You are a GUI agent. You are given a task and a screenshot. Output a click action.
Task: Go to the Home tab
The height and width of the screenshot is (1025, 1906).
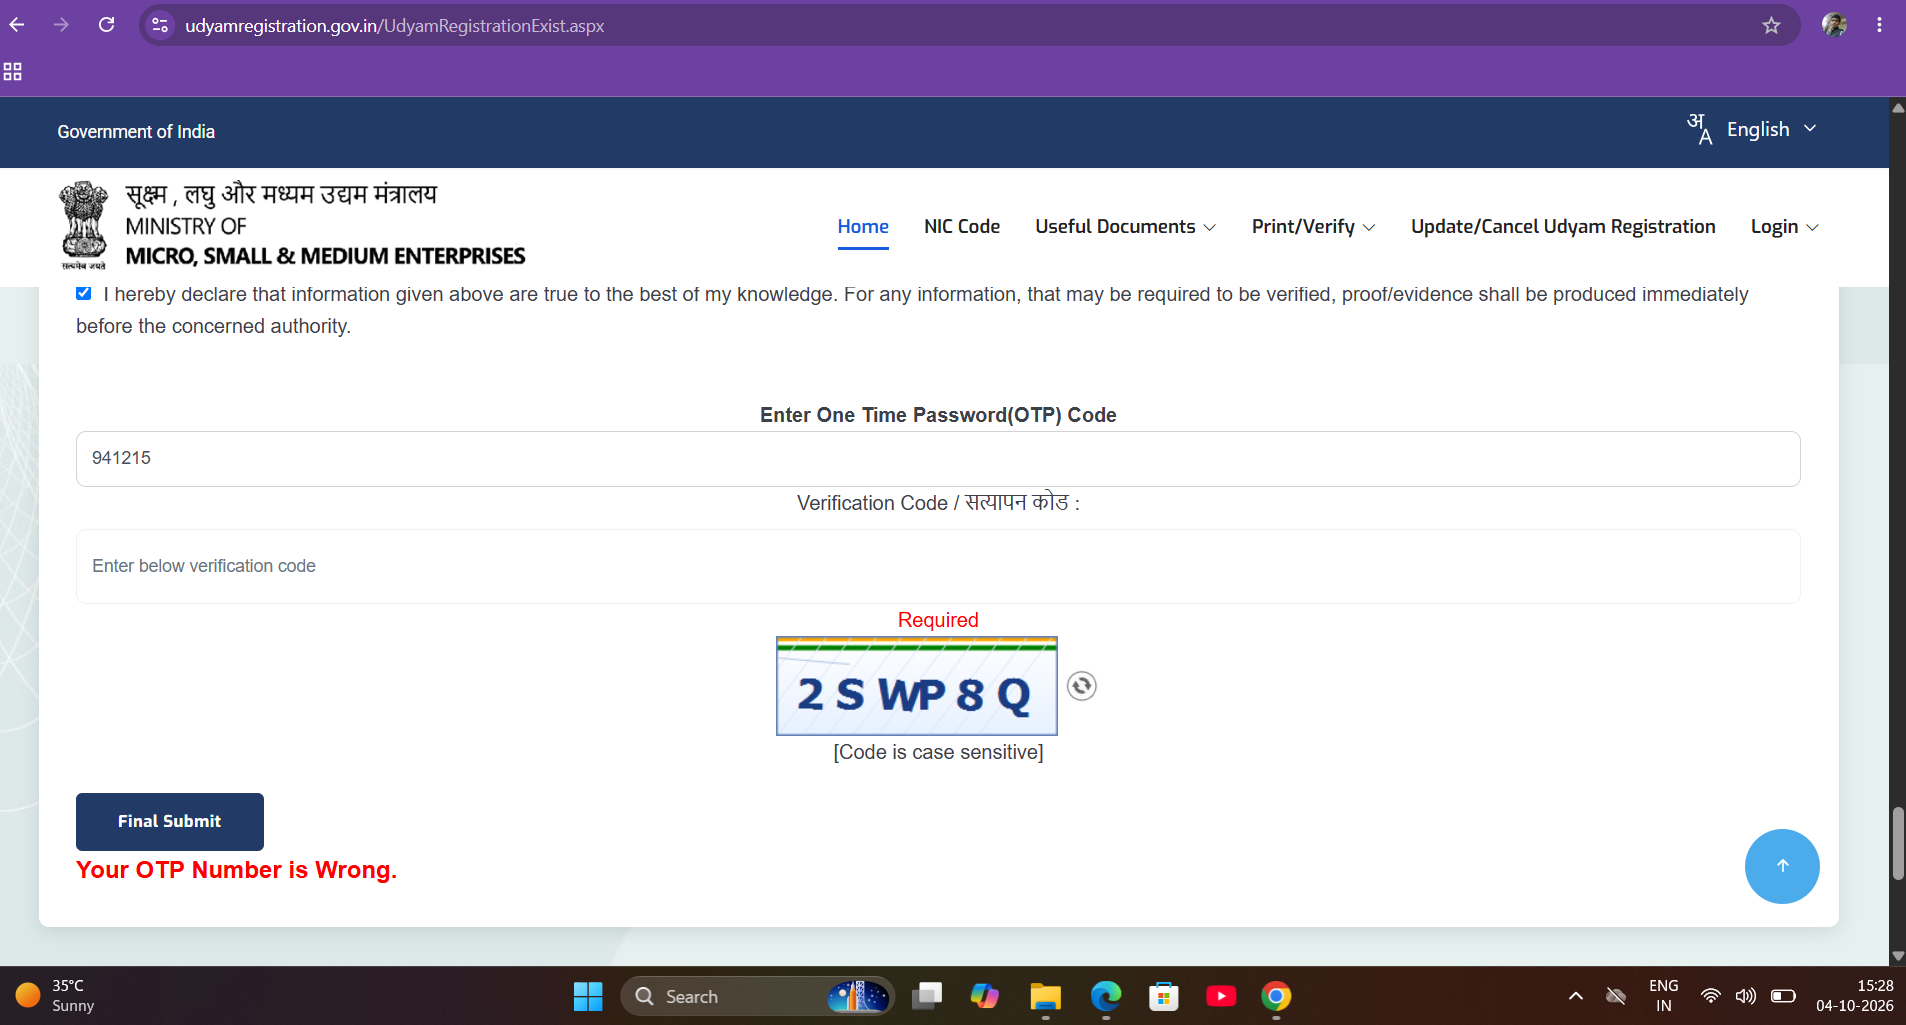pyautogui.click(x=863, y=227)
